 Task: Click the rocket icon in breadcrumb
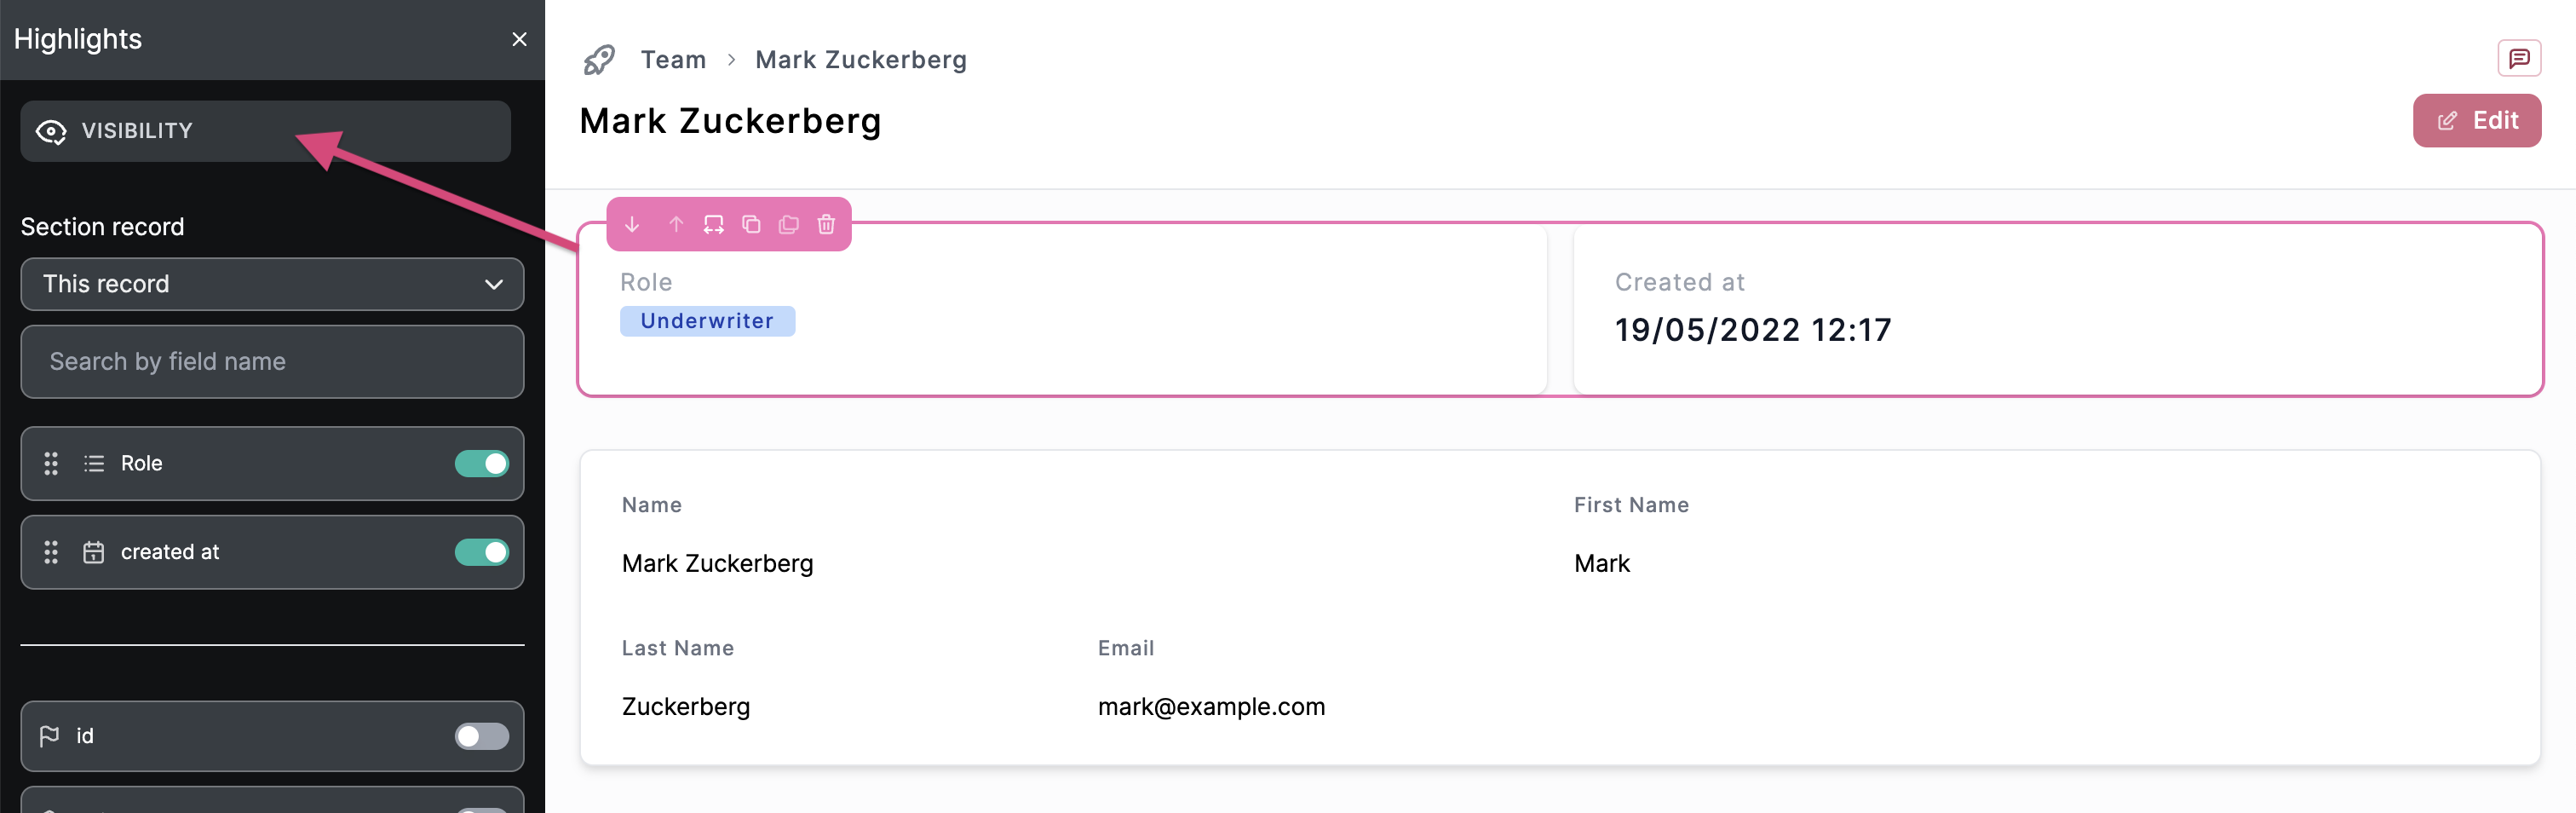click(x=599, y=60)
